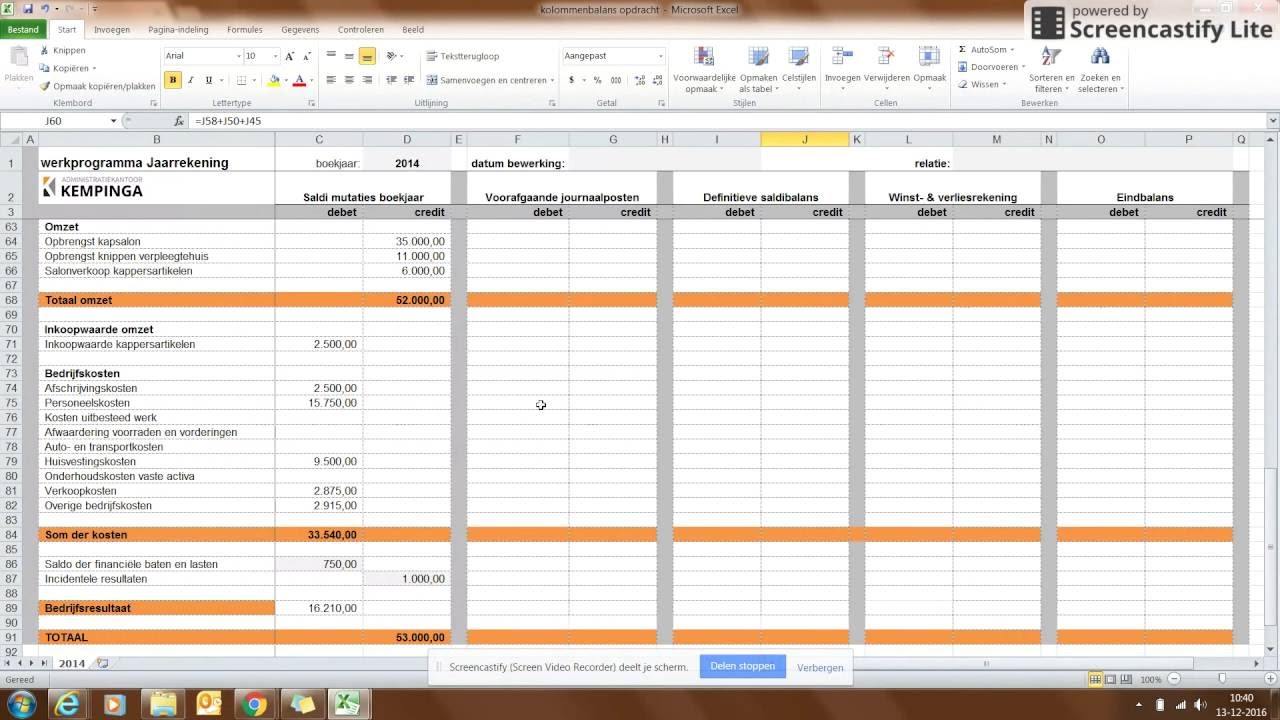
Task: Open Voorwaardelijke opmaak dropdown
Action: [x=704, y=69]
